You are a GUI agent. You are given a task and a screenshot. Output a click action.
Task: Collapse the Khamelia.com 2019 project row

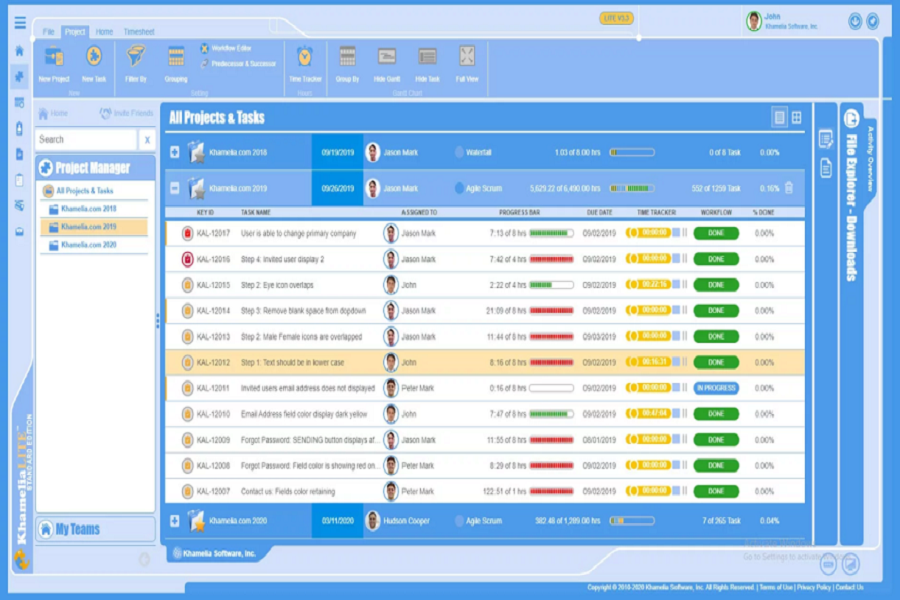175,188
